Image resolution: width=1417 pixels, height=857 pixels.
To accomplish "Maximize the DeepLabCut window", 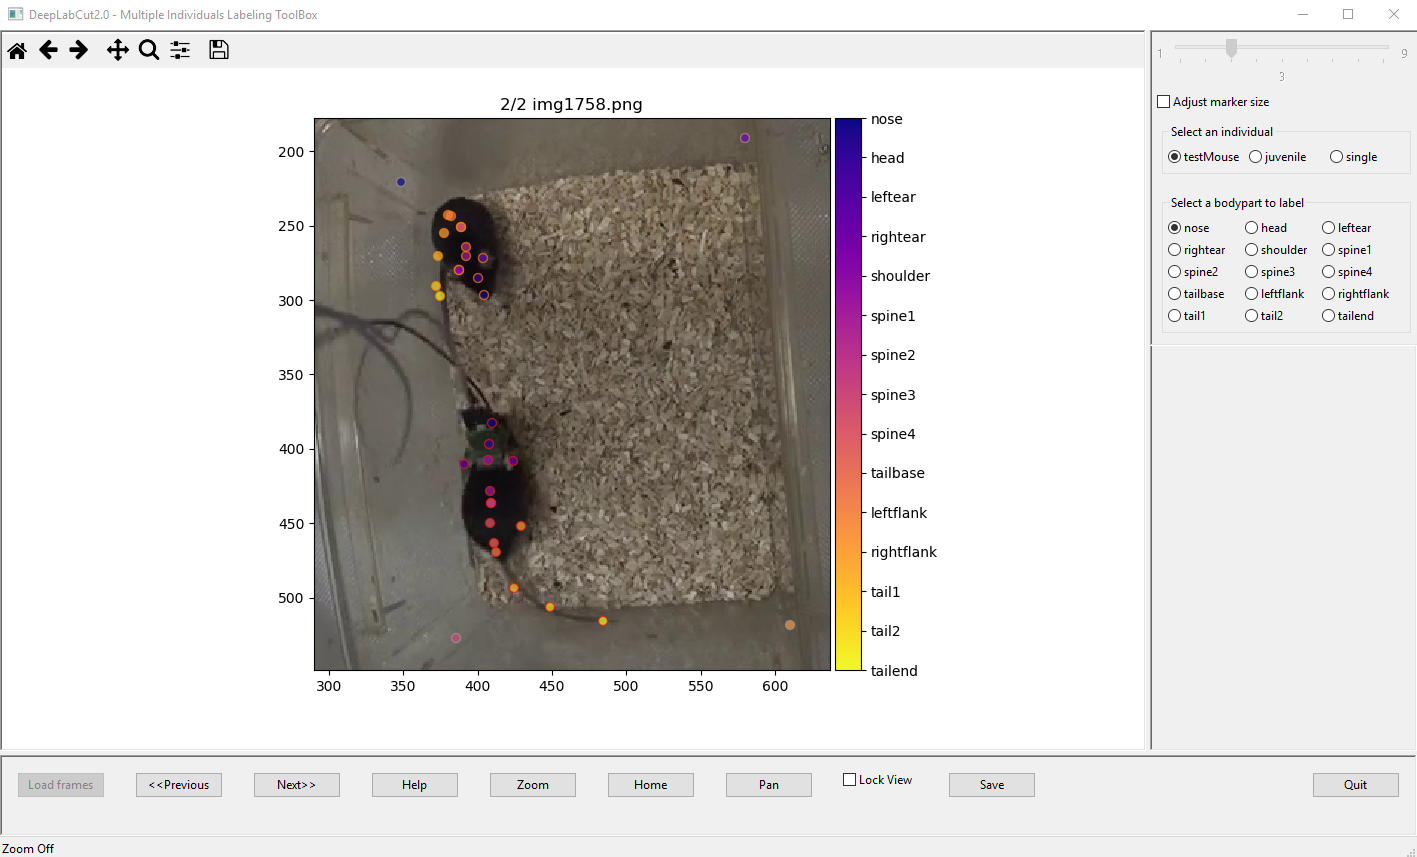I will [1348, 14].
